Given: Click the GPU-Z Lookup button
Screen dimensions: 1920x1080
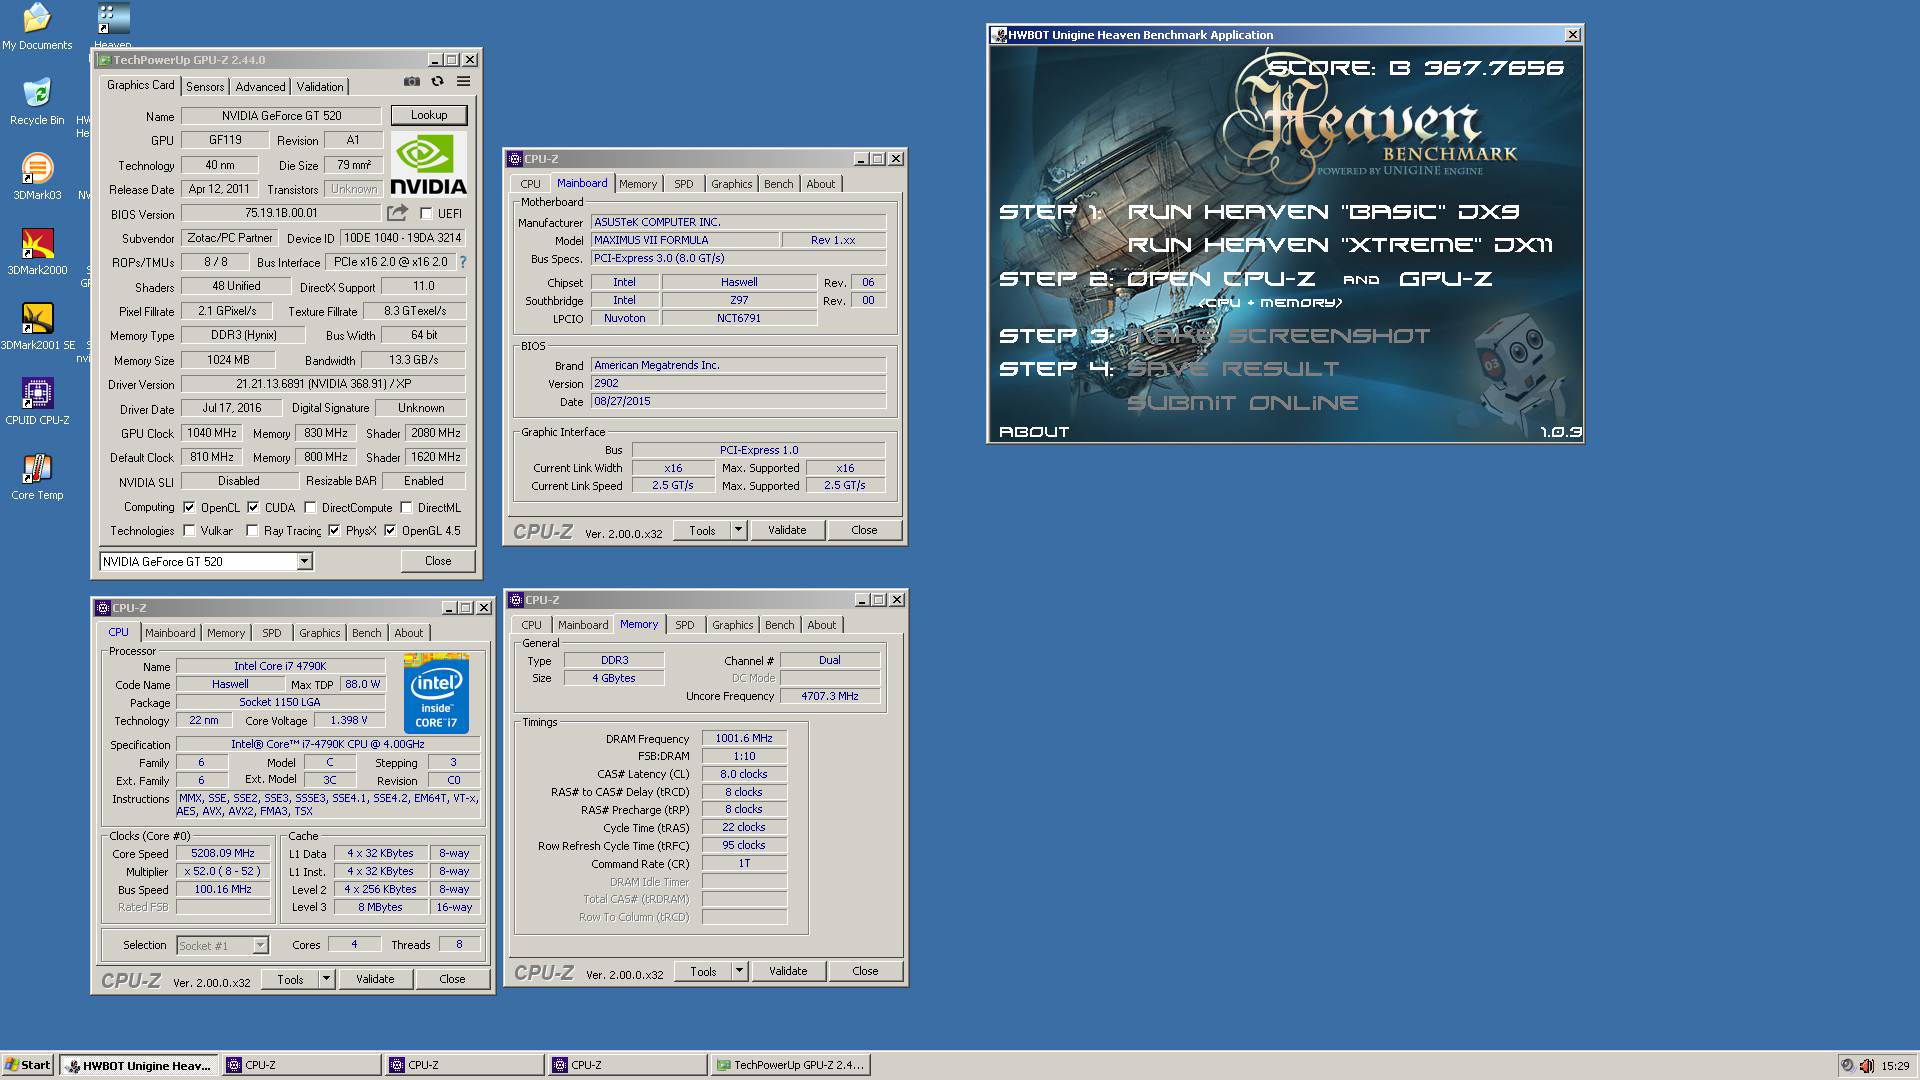Looking at the screenshot, I should [429, 115].
